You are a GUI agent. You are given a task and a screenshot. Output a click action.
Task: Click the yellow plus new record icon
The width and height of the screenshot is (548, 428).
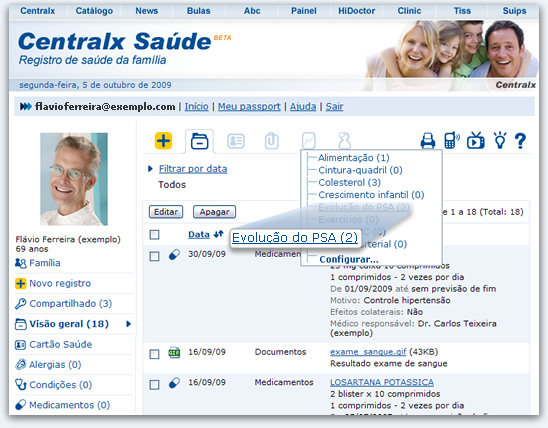(x=163, y=141)
